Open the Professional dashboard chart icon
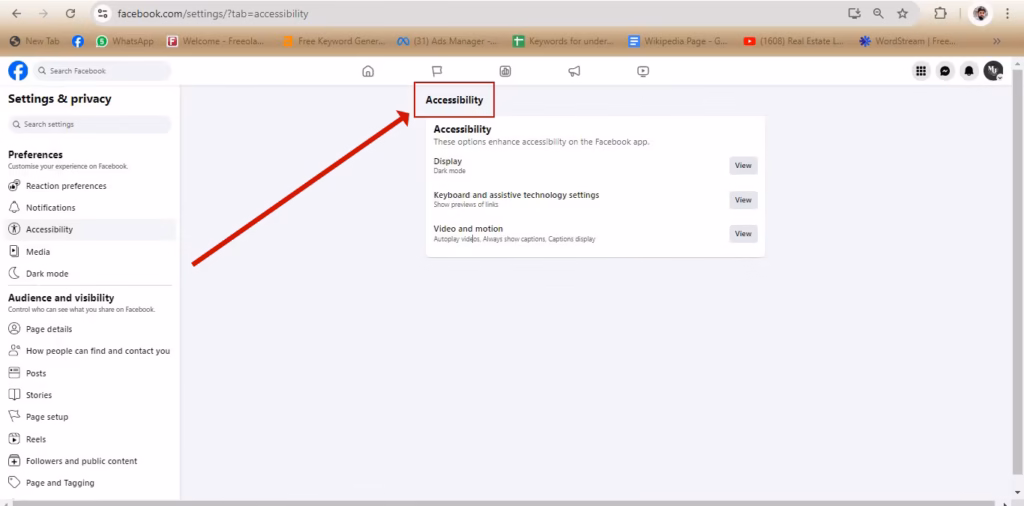Image resolution: width=1024 pixels, height=506 pixels. pyautogui.click(x=505, y=71)
